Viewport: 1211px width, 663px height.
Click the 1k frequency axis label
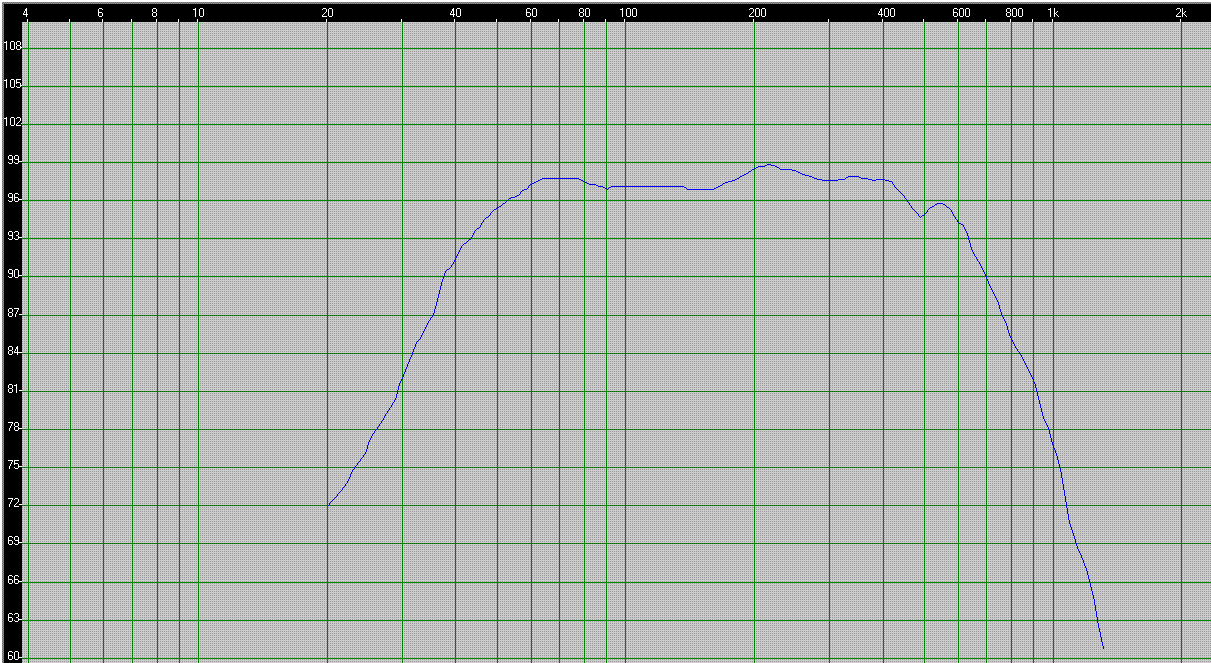[1053, 13]
